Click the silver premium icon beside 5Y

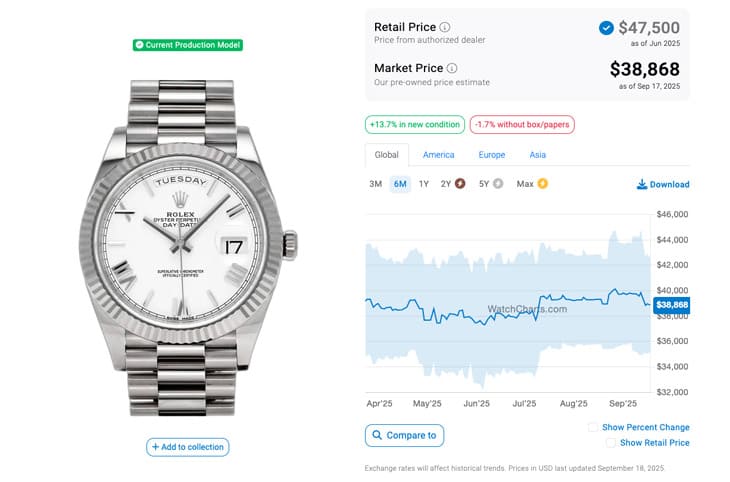(499, 184)
